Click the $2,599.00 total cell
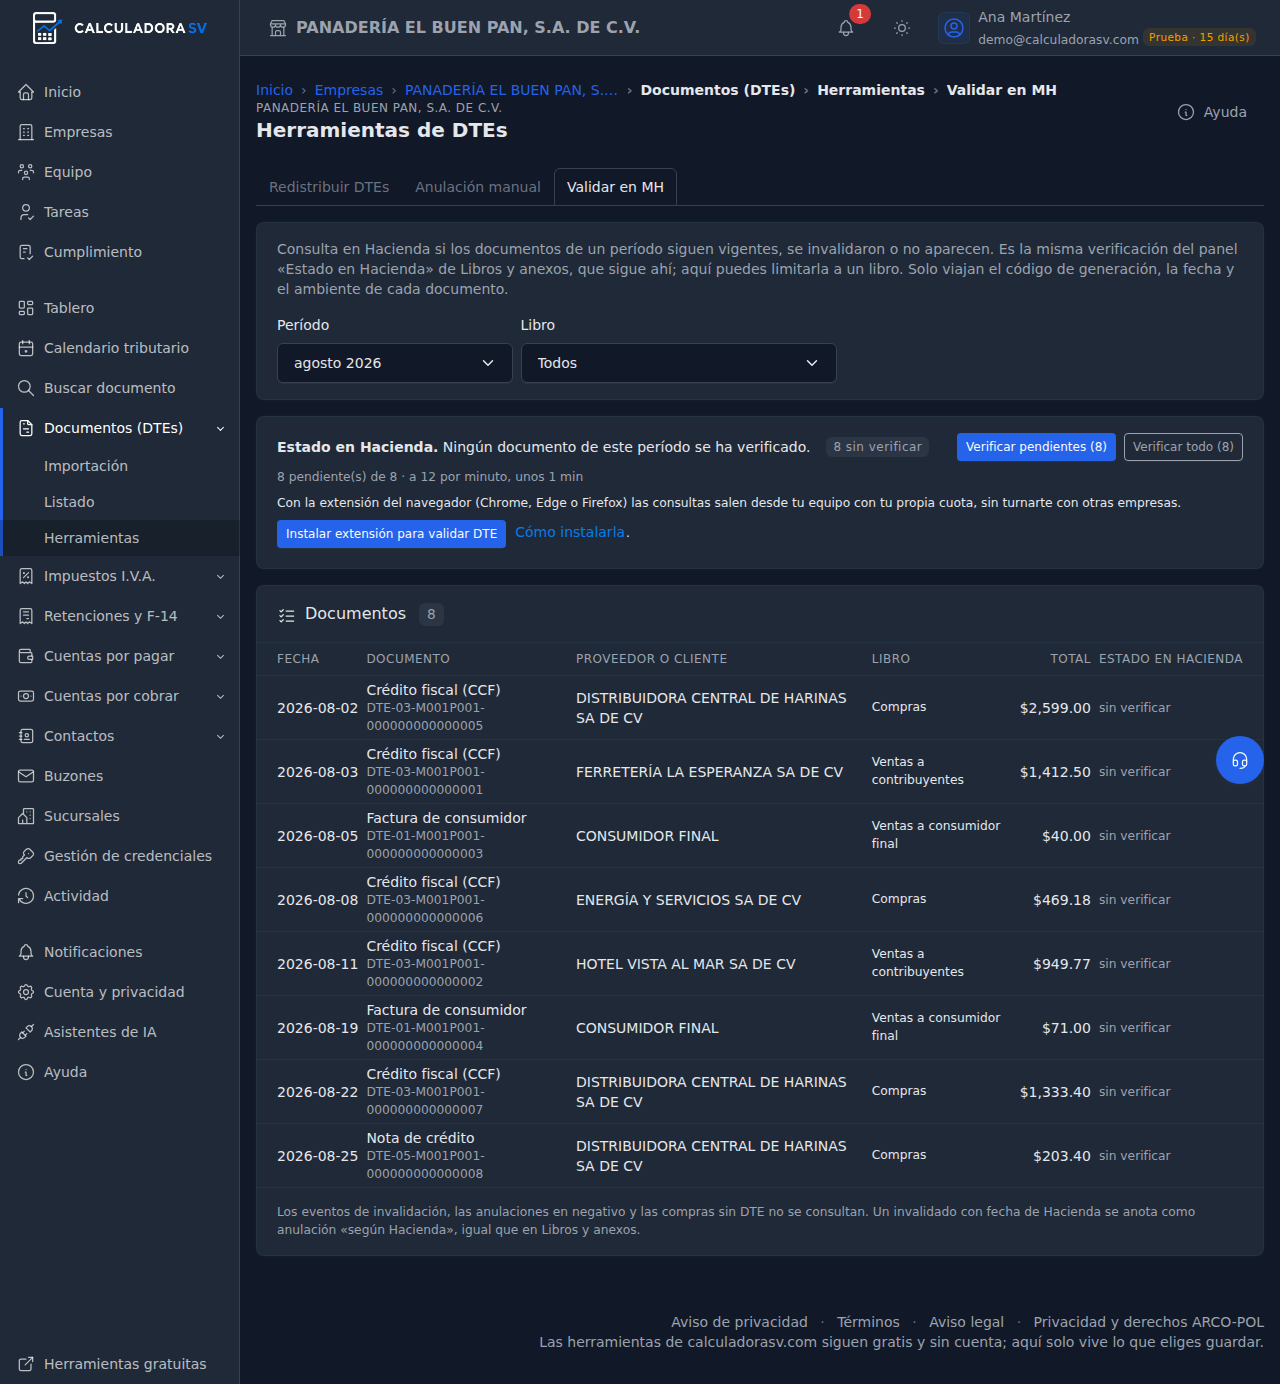The height and width of the screenshot is (1384, 1280). coord(1055,708)
